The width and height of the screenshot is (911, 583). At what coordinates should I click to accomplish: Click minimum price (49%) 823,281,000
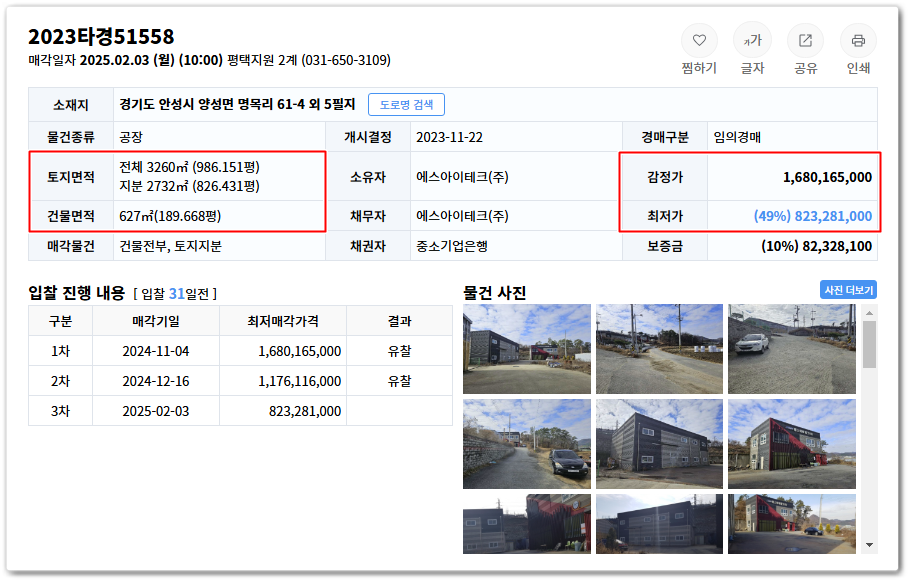pos(813,216)
